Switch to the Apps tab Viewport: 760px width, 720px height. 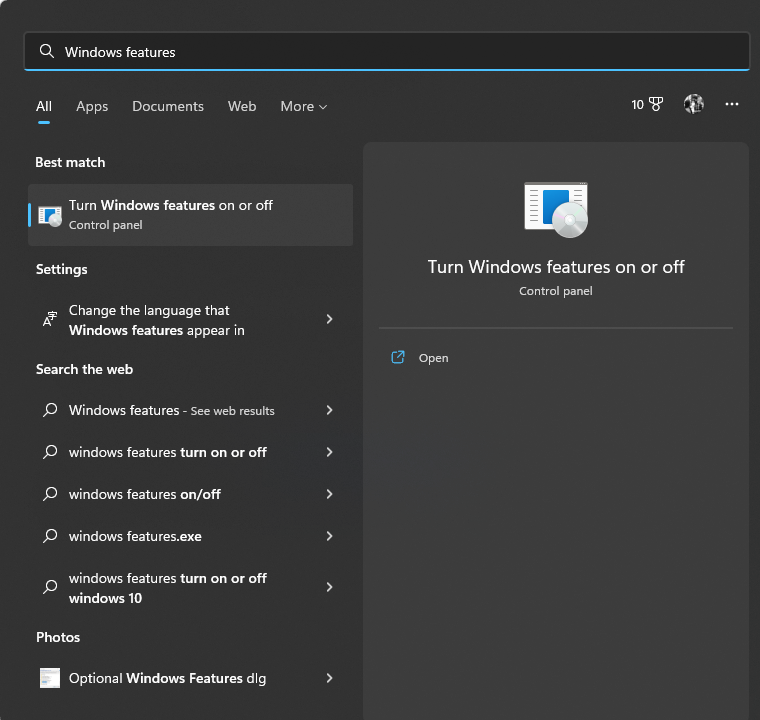tap(92, 106)
